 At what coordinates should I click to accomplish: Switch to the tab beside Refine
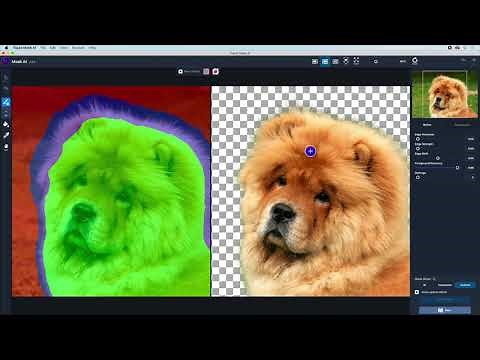coord(463,125)
